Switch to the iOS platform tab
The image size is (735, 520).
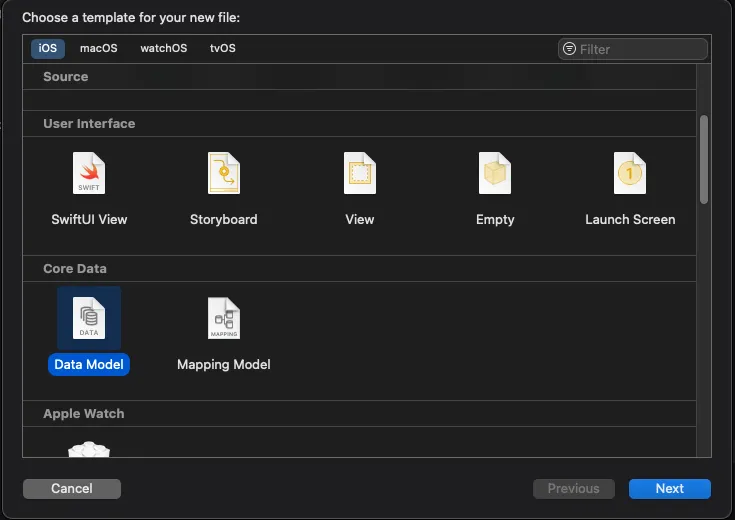pyautogui.click(x=48, y=48)
